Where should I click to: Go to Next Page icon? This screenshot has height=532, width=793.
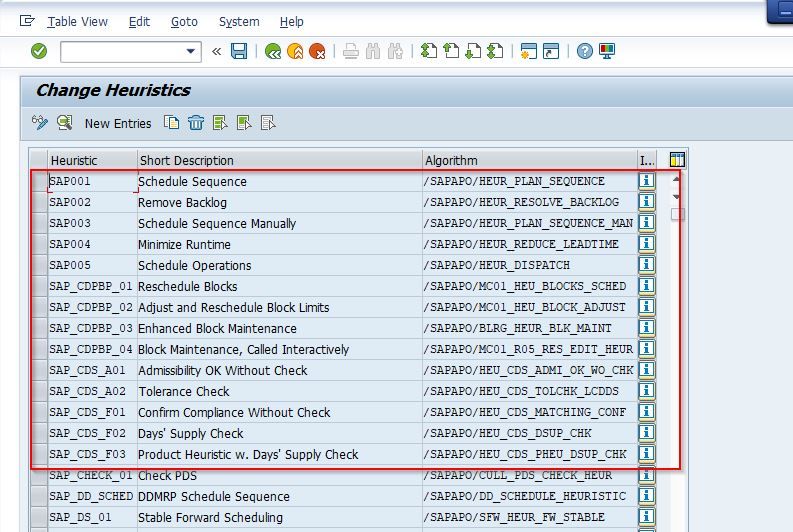(x=473, y=51)
